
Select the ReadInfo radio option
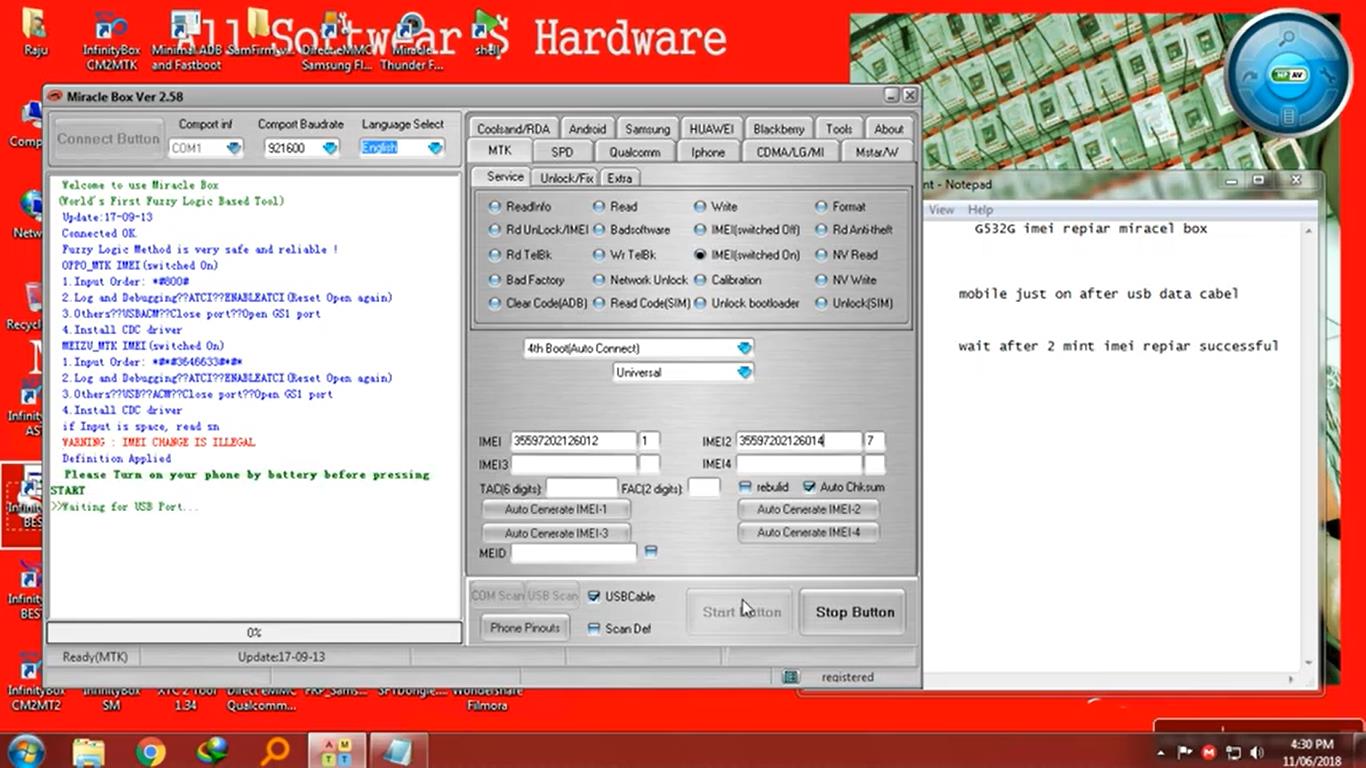[x=495, y=207]
